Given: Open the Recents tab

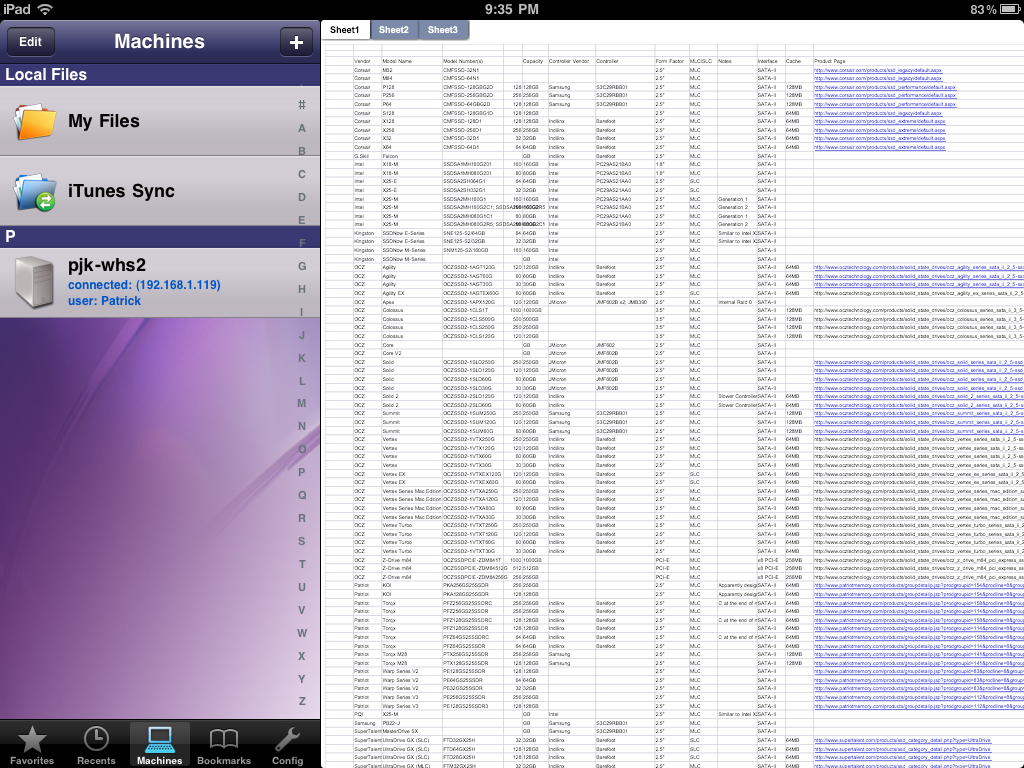Looking at the screenshot, I should (96, 746).
